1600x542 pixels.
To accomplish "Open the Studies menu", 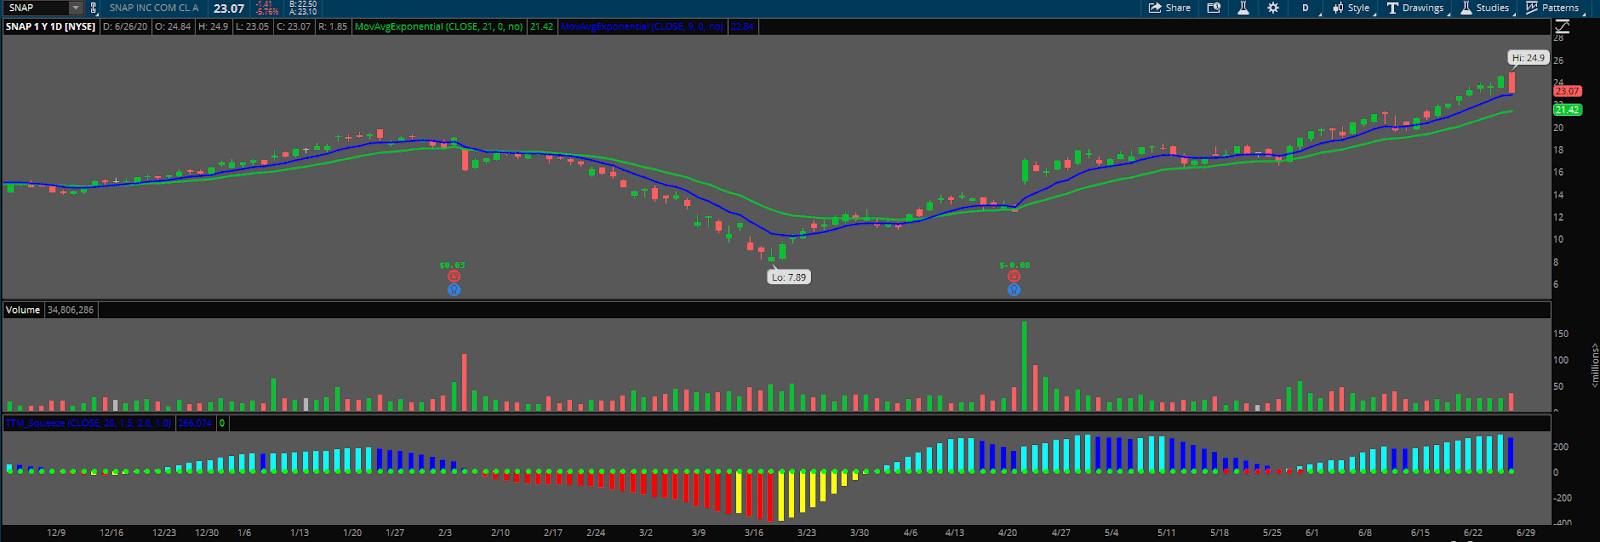I will [1485, 8].
